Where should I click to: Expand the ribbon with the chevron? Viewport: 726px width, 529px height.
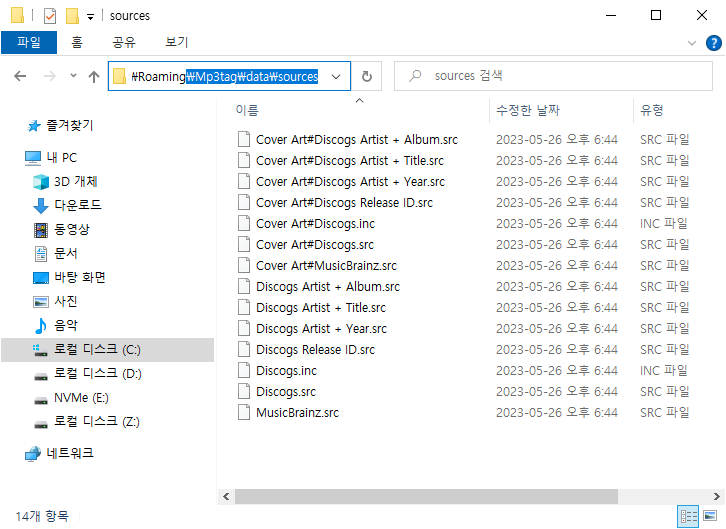(x=692, y=43)
